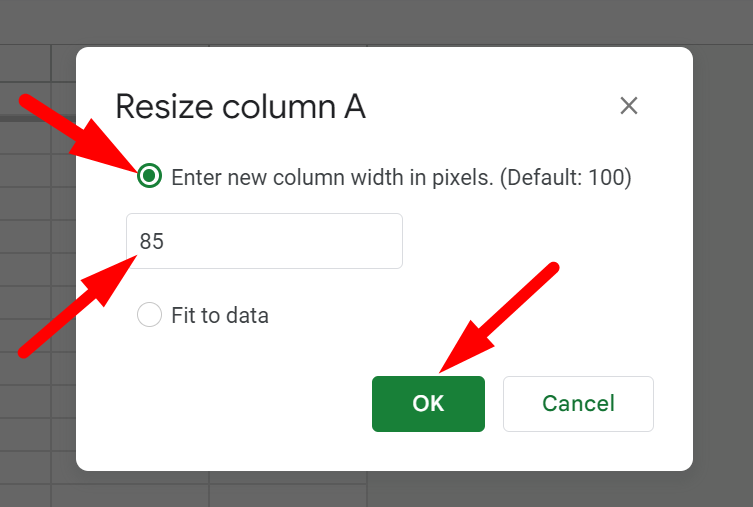The height and width of the screenshot is (507, 753).
Task: Close the Resize column A dialog
Action: click(x=629, y=106)
